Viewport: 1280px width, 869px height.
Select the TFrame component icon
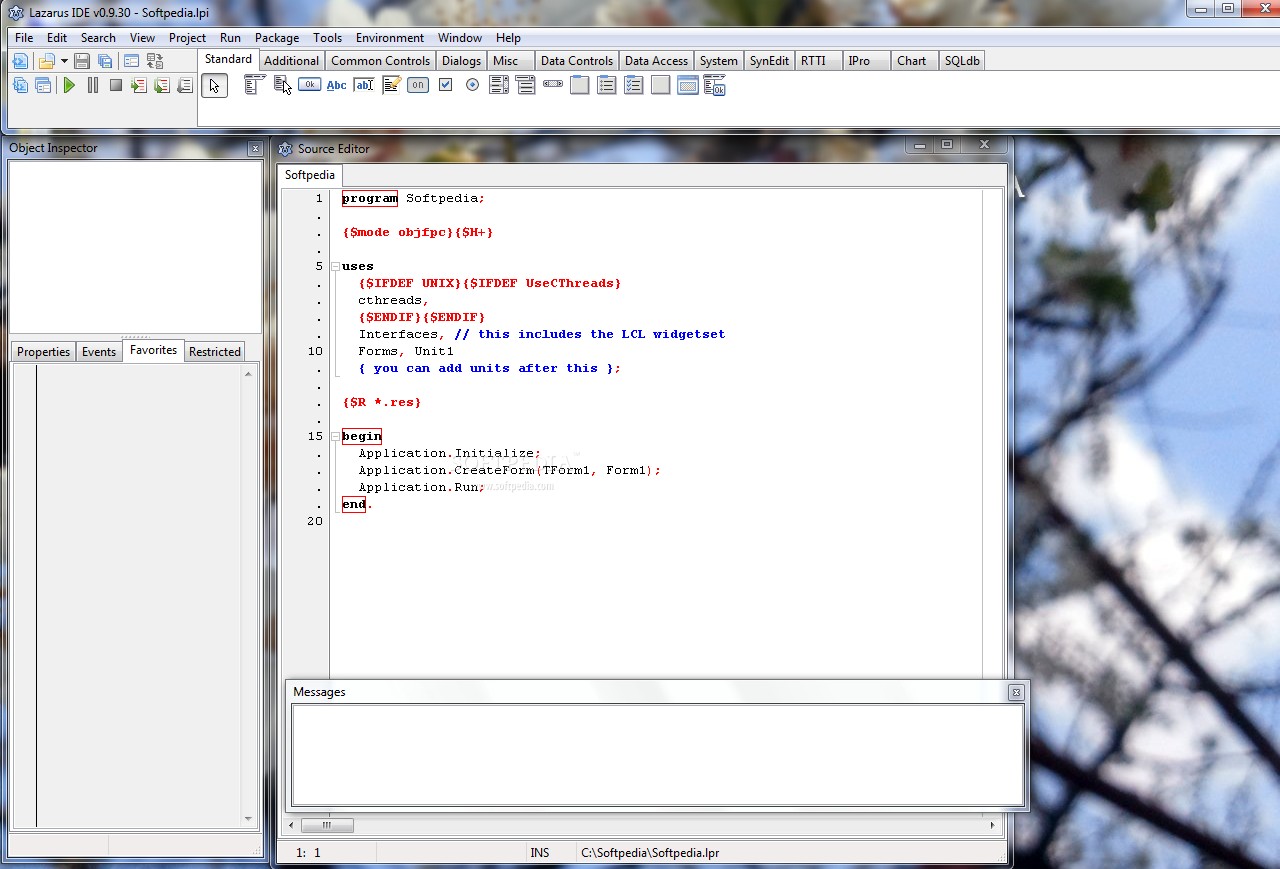pyautogui.click(x=688, y=85)
